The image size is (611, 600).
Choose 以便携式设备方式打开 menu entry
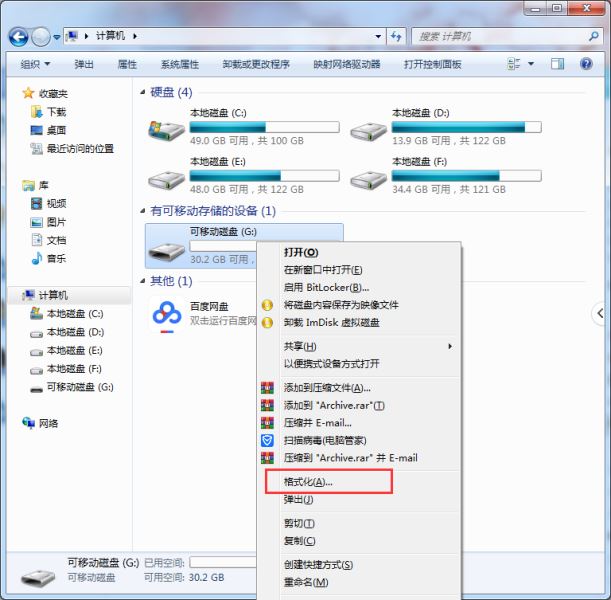[359, 364]
